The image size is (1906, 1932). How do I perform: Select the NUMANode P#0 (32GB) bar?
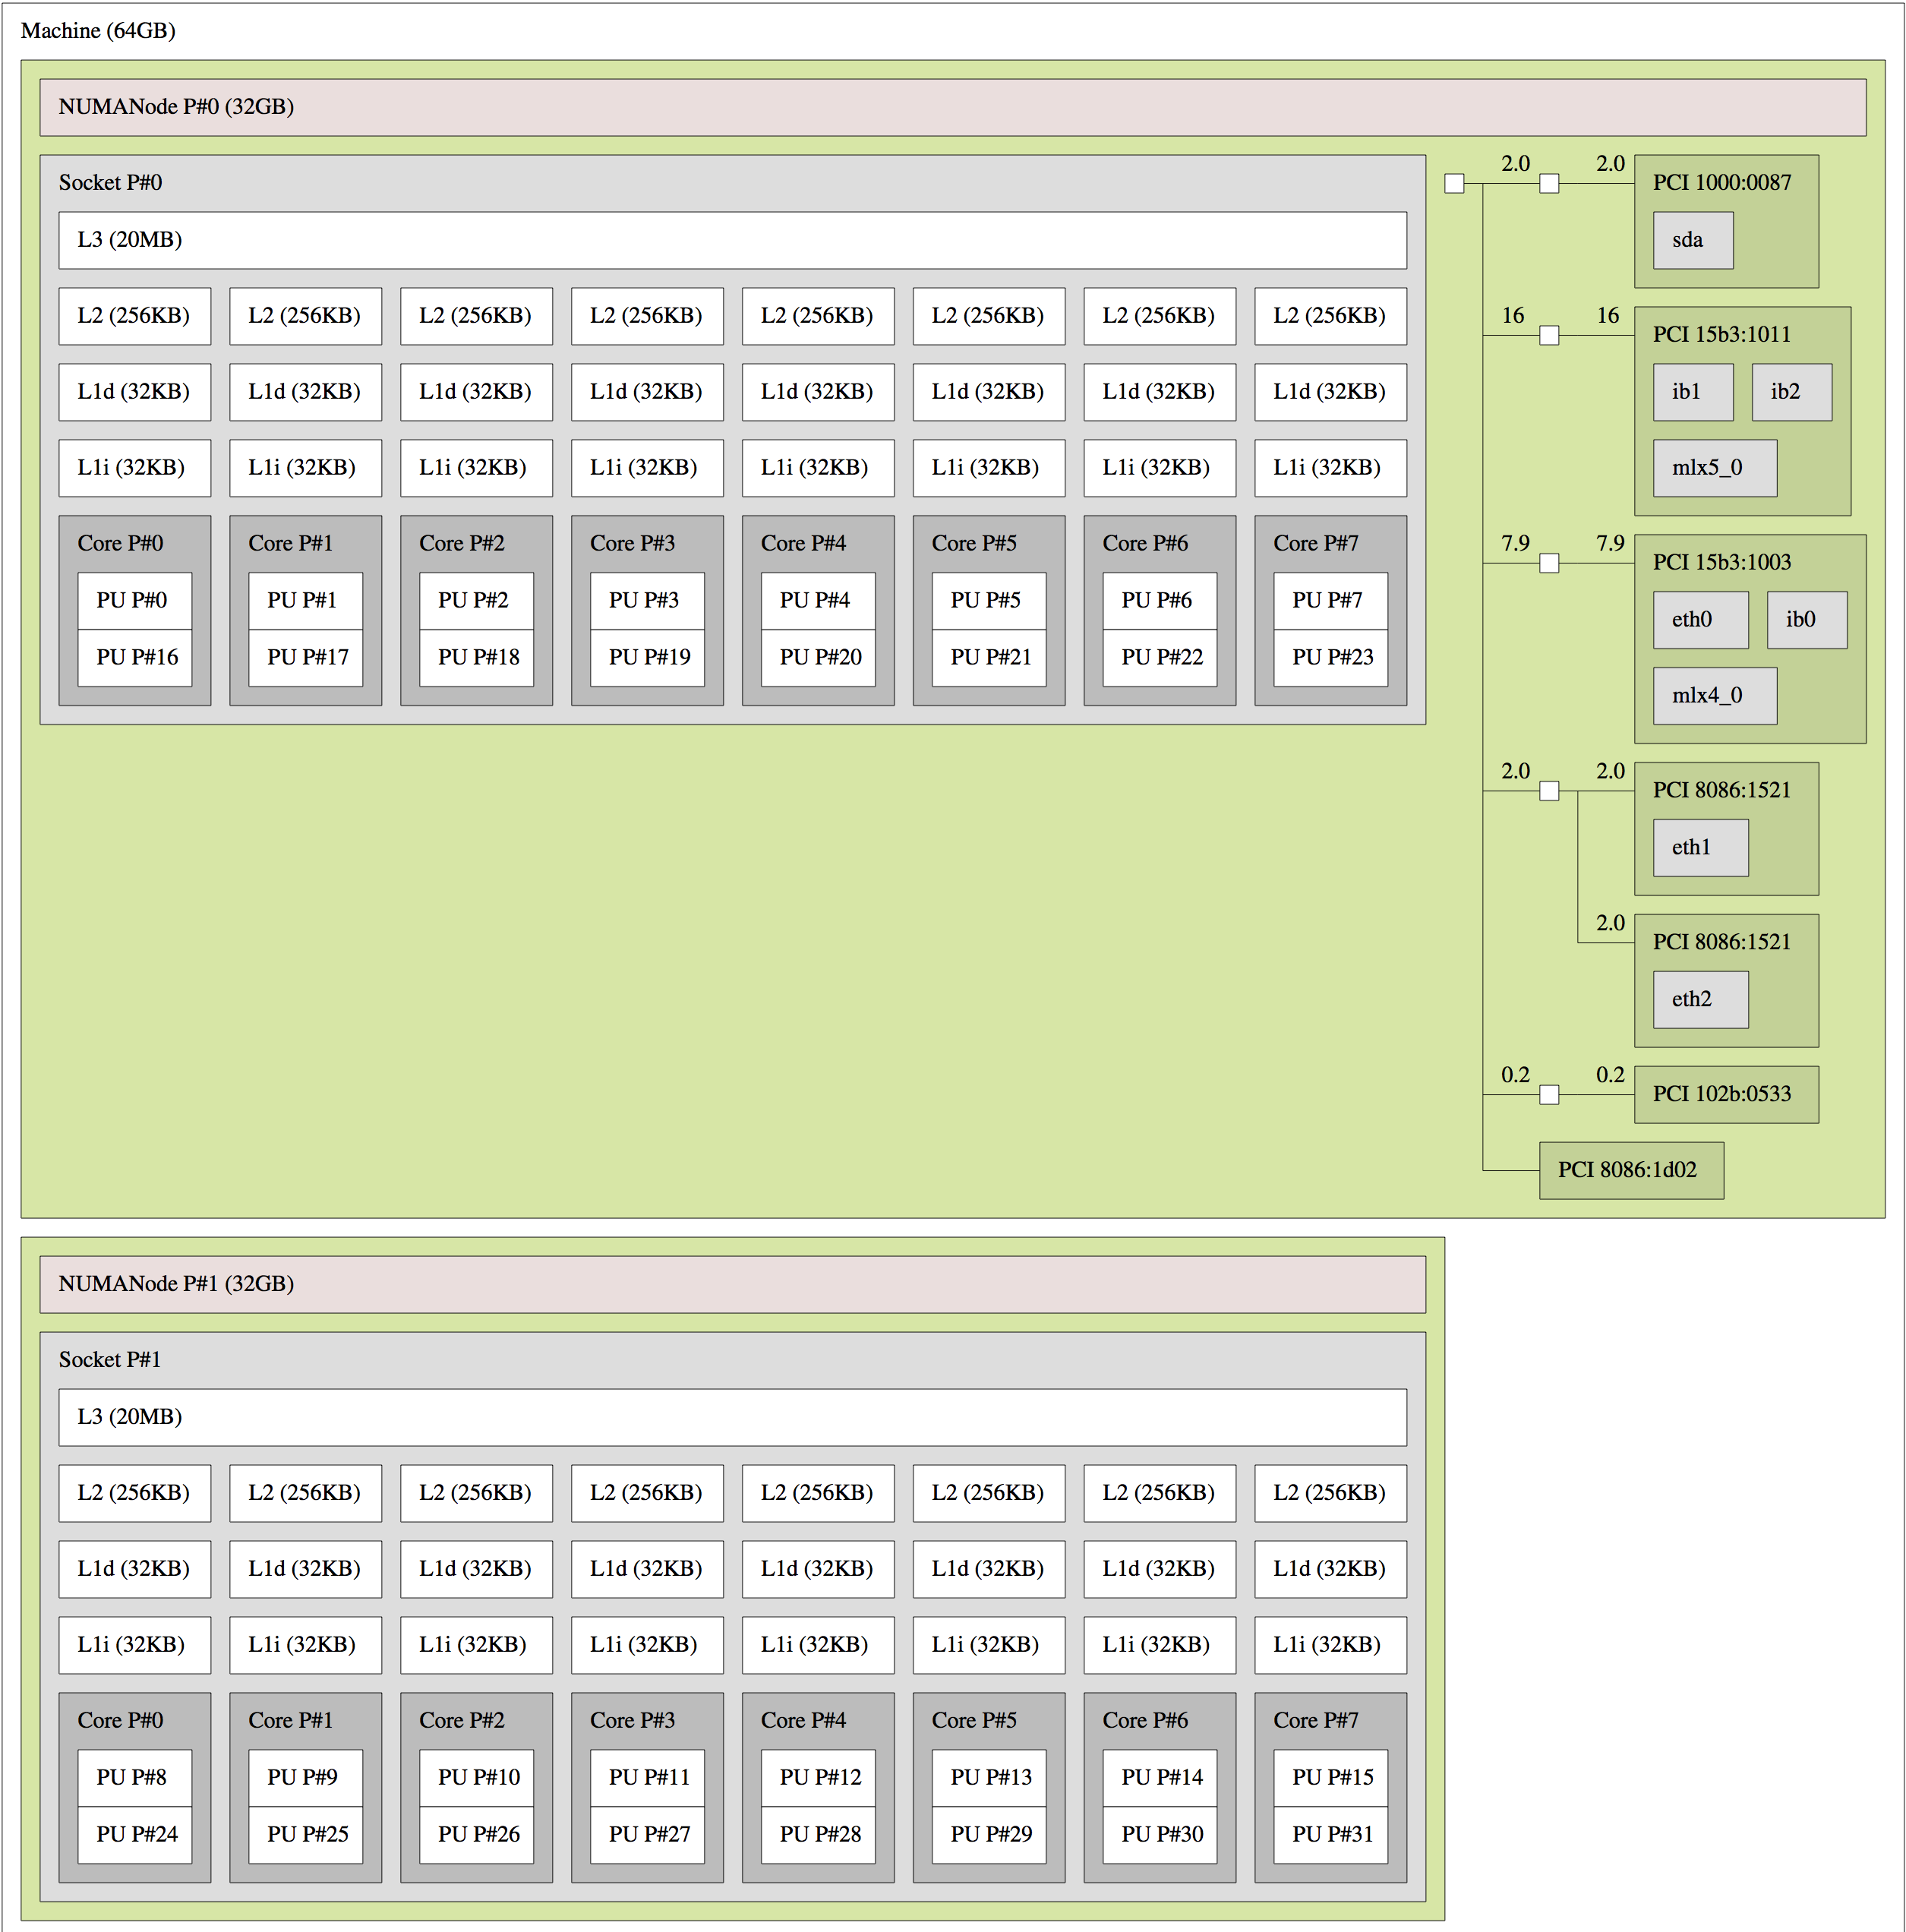tap(952, 108)
